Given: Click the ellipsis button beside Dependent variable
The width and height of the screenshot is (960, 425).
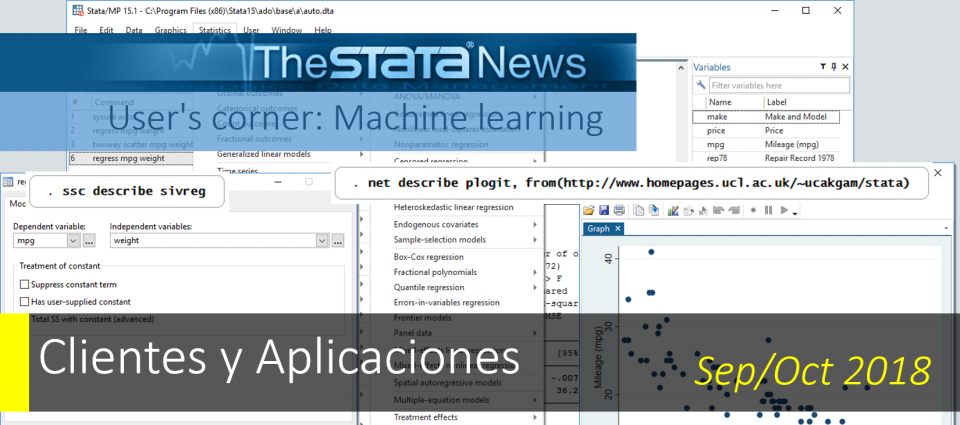Looking at the screenshot, I should [x=89, y=241].
